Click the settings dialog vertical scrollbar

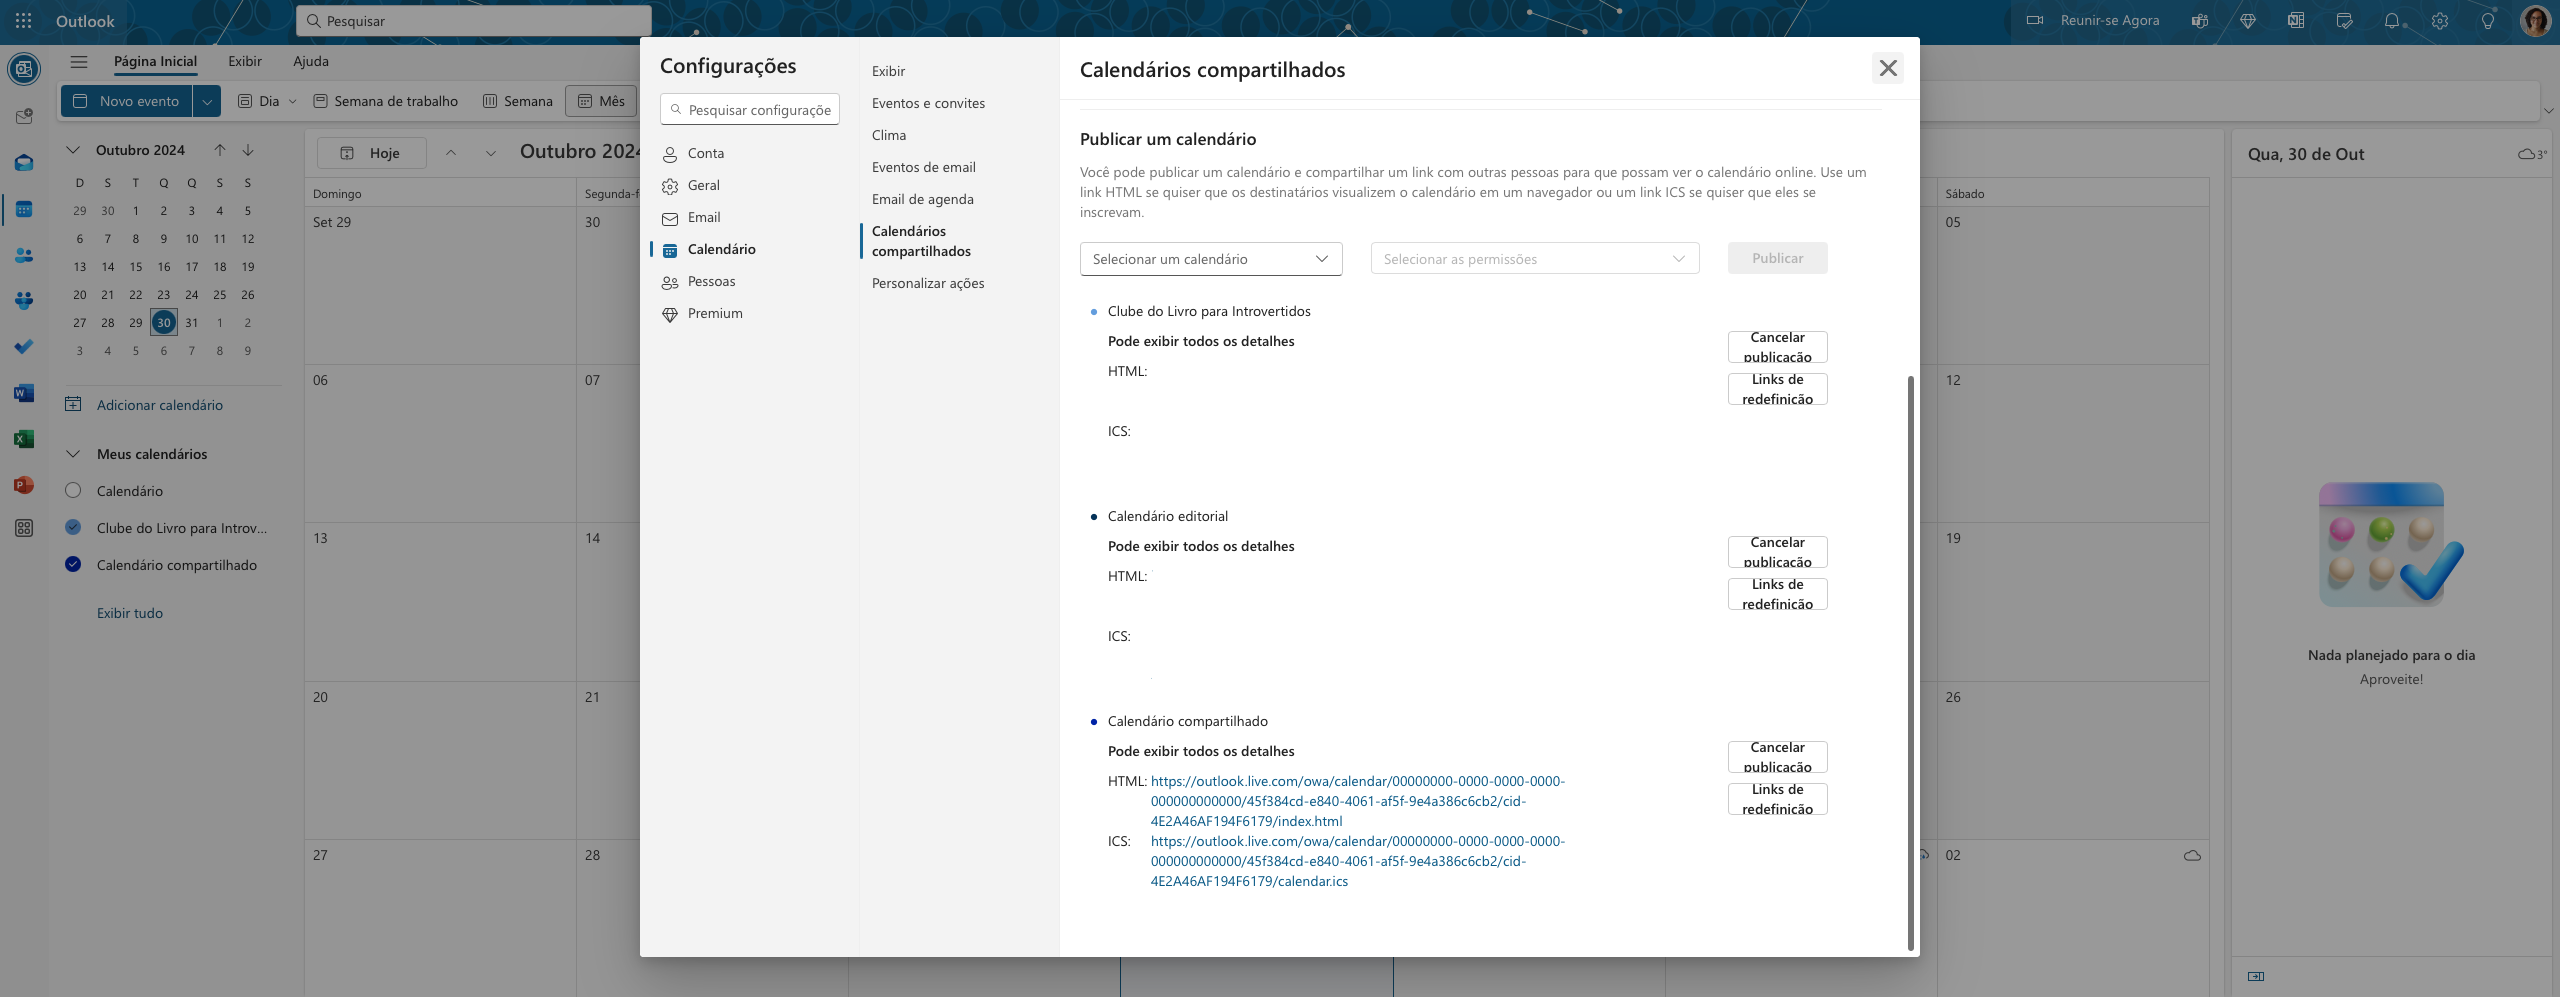1910,660
